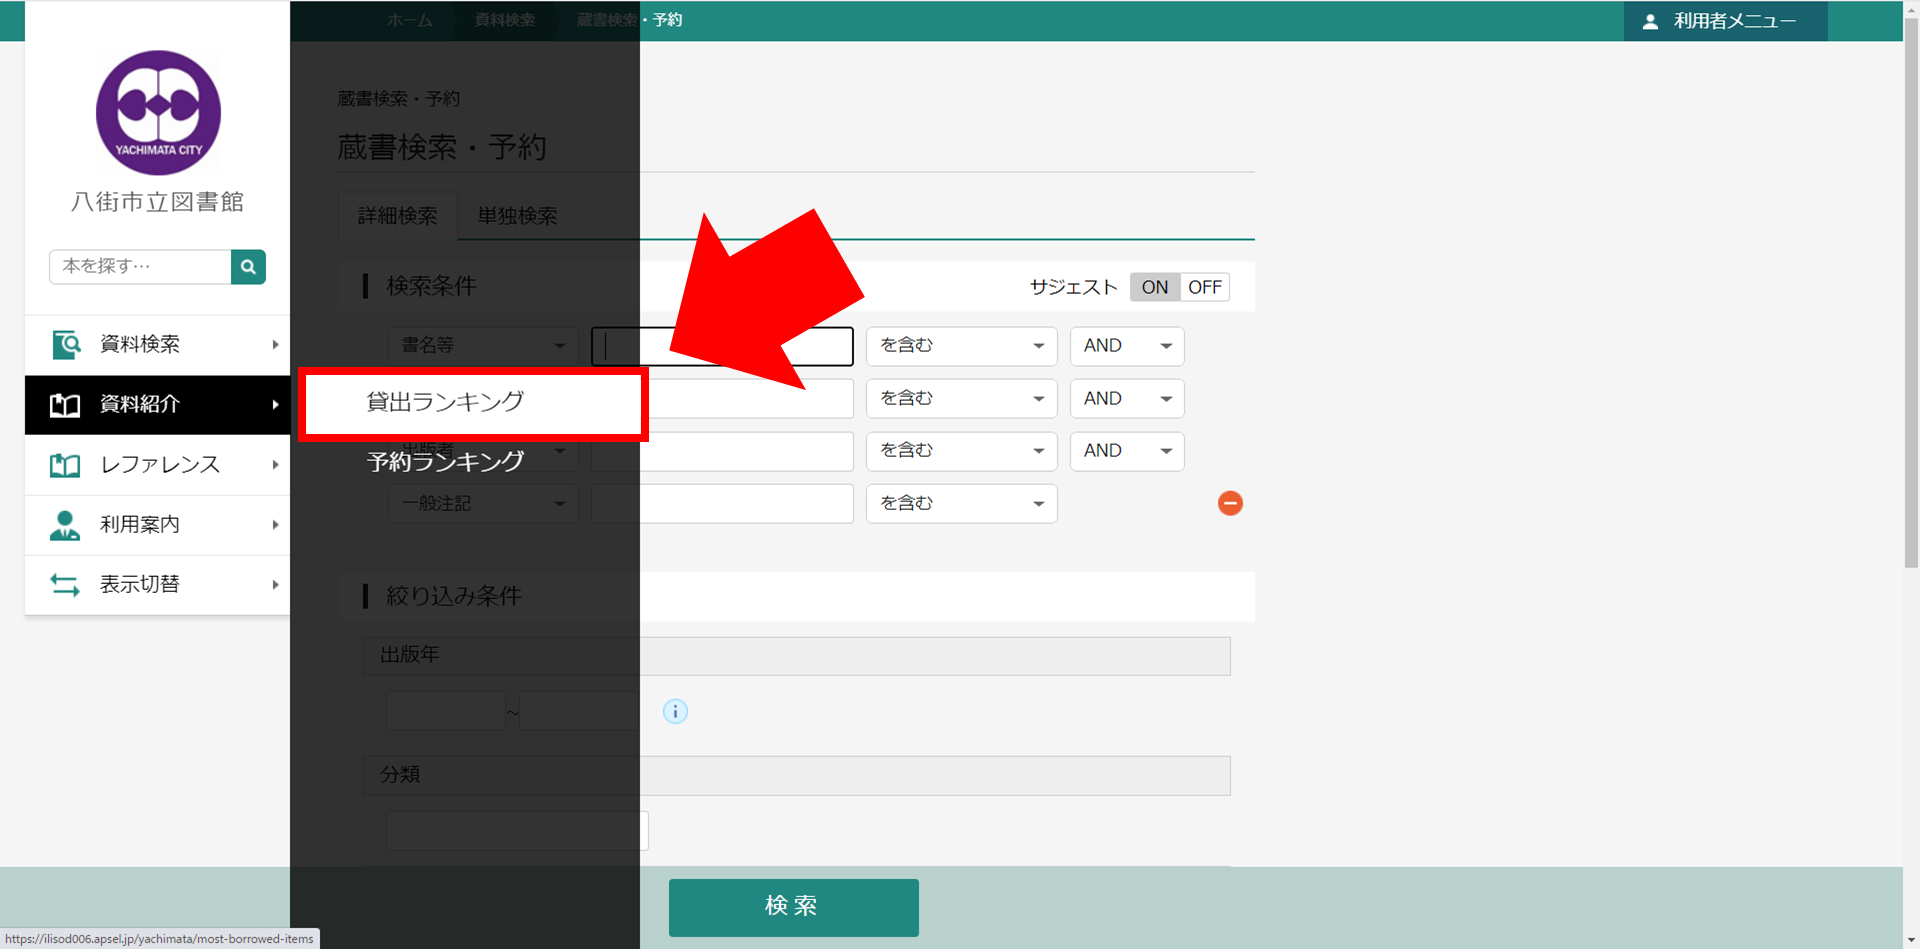Viewport: 1920px width, 949px height.
Task: Remove condition row with orange minus icon
Action: [1230, 503]
